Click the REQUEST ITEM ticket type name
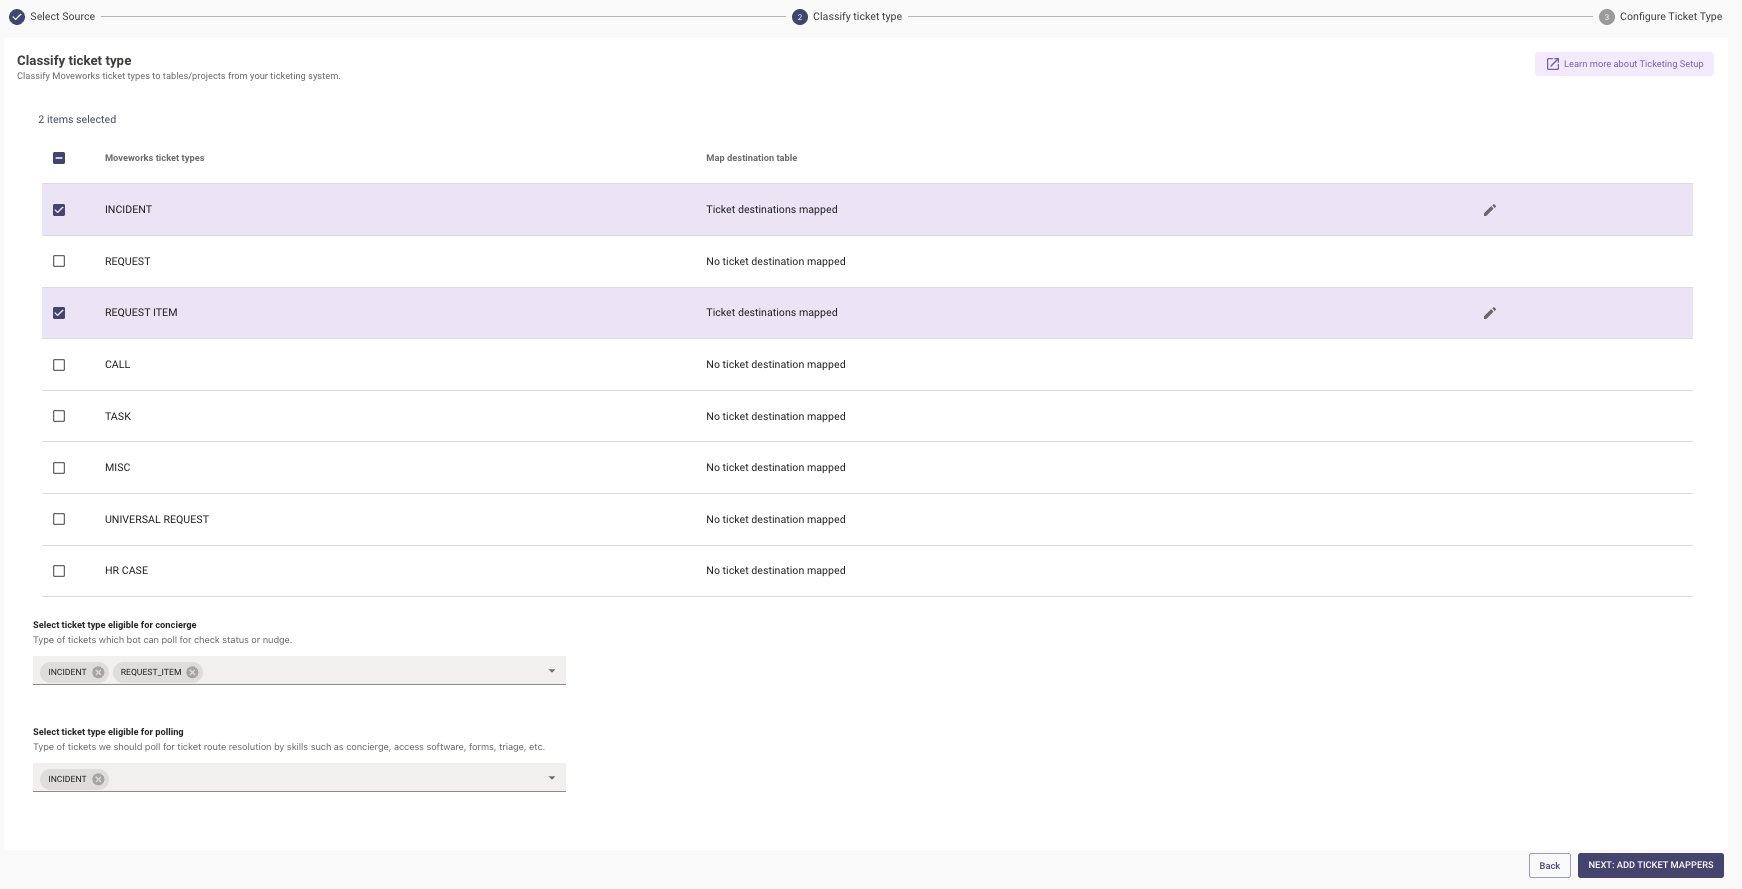The image size is (1742, 889). pyautogui.click(x=141, y=313)
